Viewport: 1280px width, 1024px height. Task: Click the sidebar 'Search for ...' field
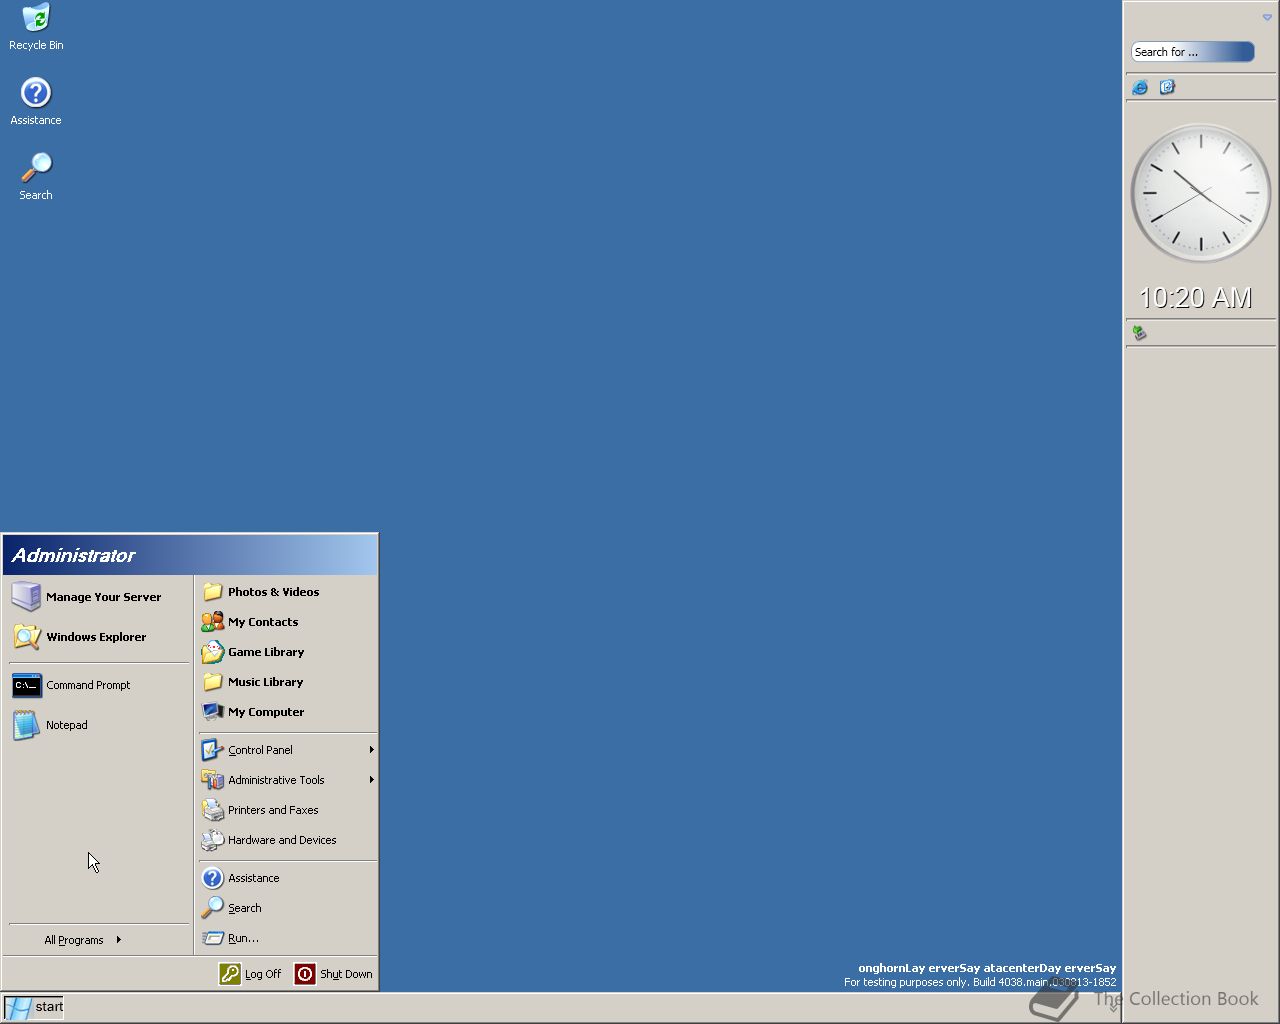[x=1192, y=52]
